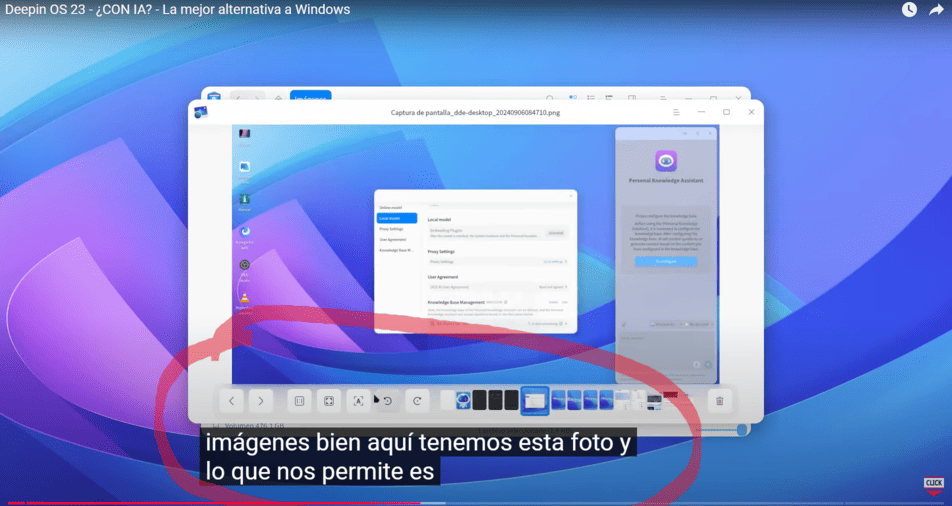Screen dimensions: 952x506
Task: Click the YouTube share arrow icon
Action: (936, 10)
